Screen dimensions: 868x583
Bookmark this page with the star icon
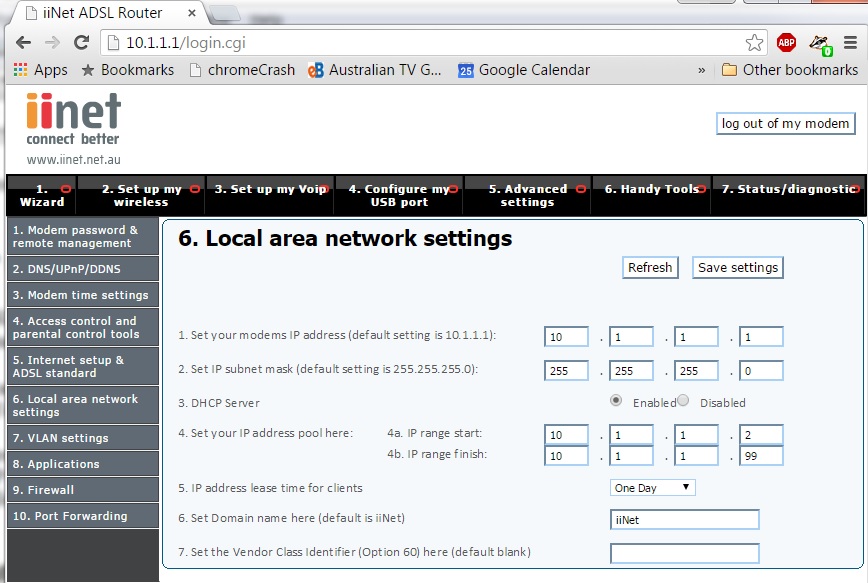754,43
